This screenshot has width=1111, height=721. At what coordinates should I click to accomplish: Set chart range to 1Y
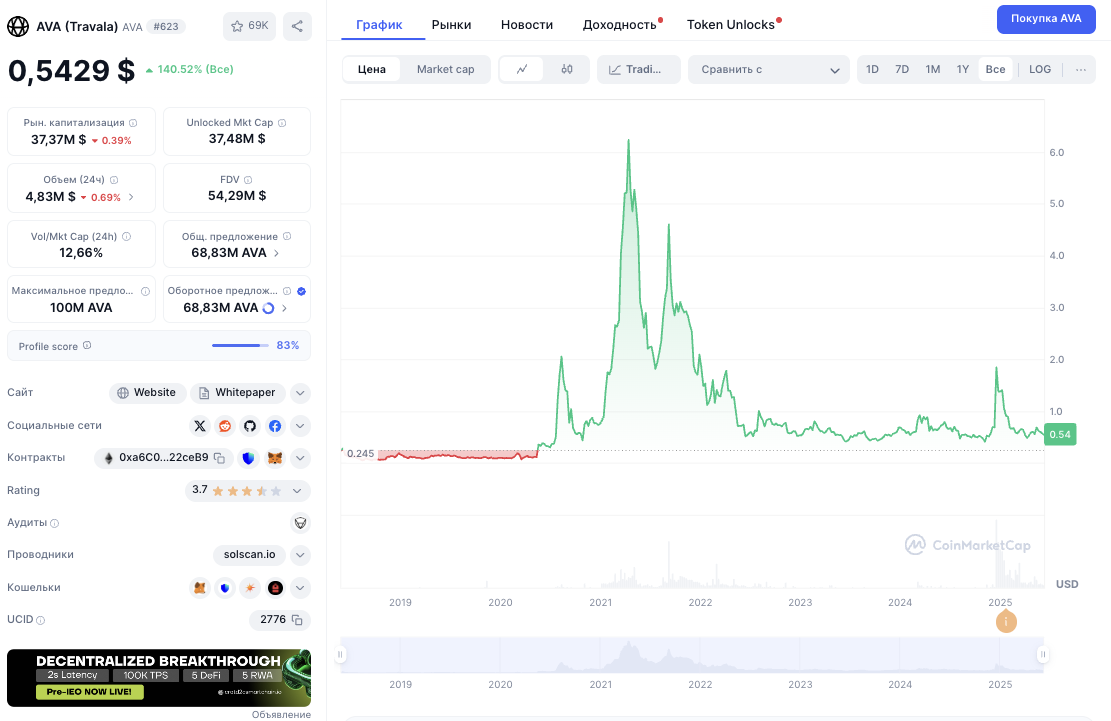pos(962,69)
